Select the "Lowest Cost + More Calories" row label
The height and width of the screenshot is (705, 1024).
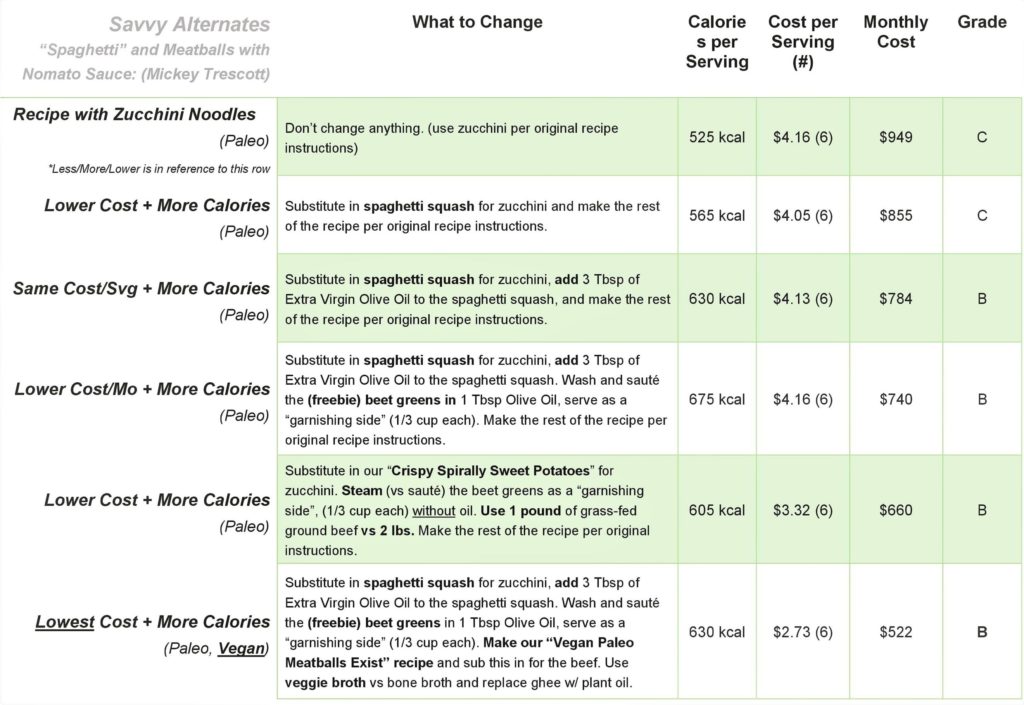pos(152,622)
